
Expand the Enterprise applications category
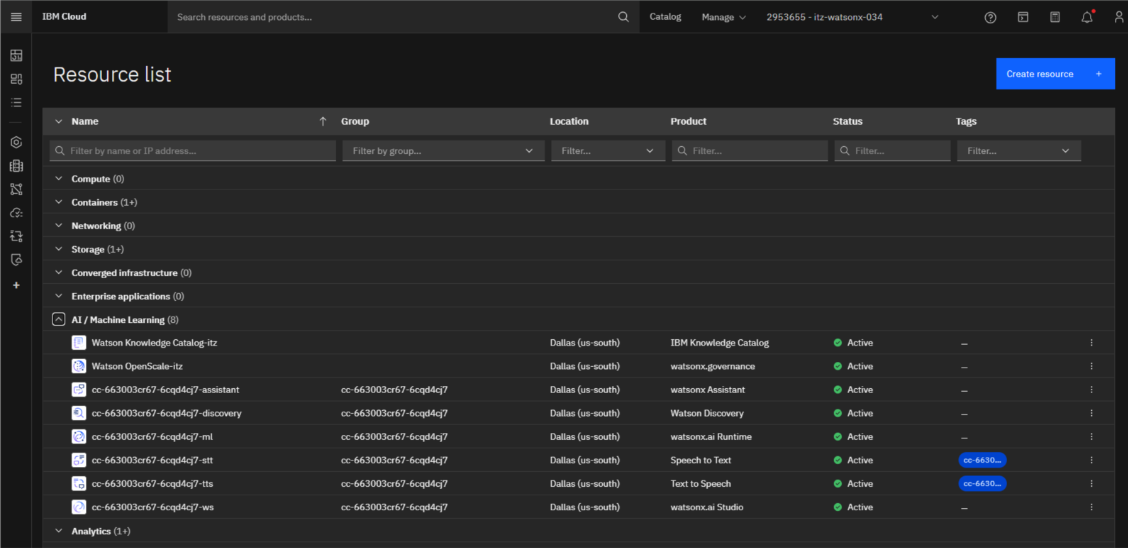pos(59,296)
